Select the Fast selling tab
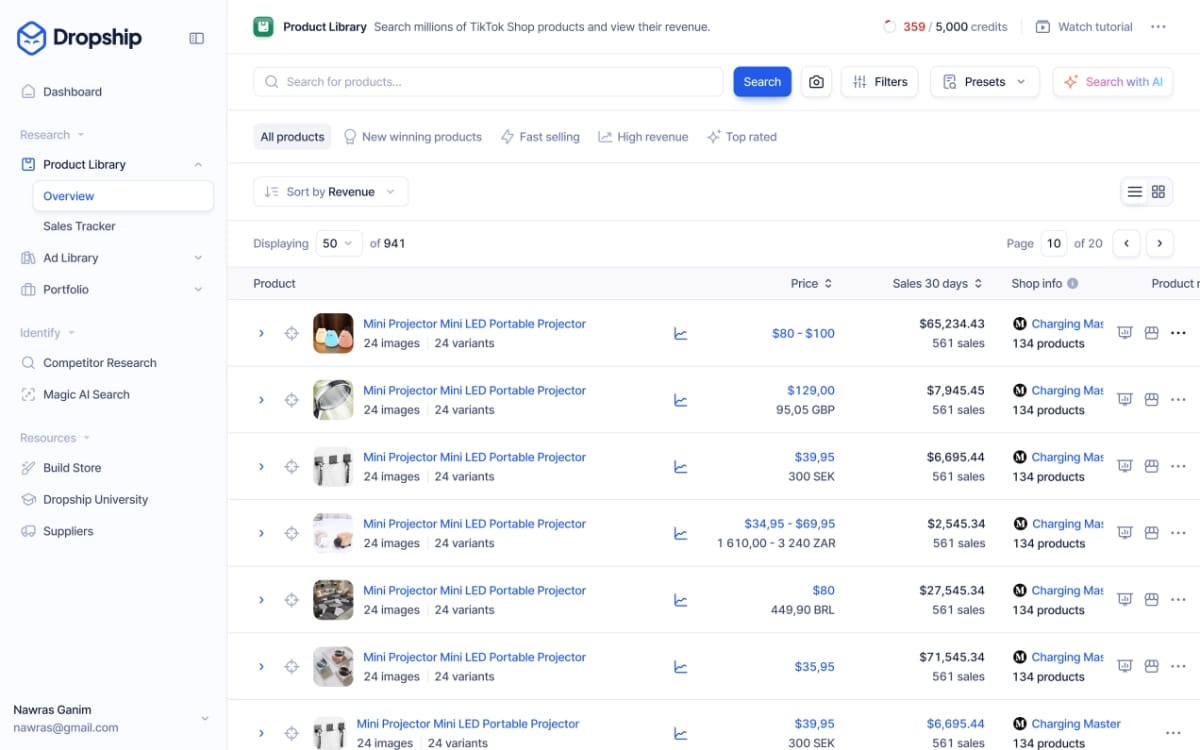 click(x=540, y=137)
